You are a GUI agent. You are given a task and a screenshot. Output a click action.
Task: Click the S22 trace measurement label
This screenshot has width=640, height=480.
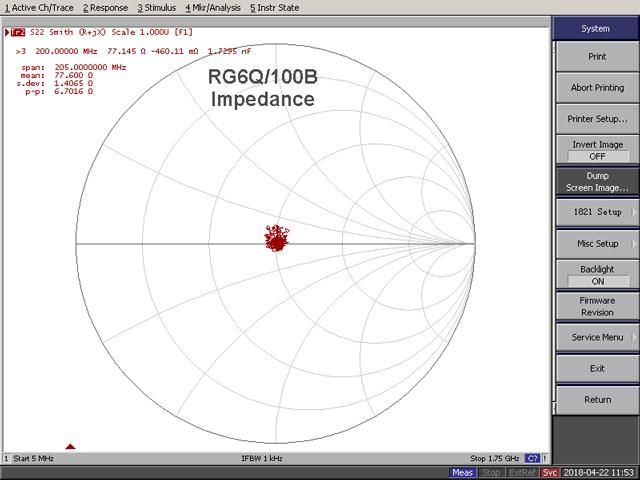(37, 32)
